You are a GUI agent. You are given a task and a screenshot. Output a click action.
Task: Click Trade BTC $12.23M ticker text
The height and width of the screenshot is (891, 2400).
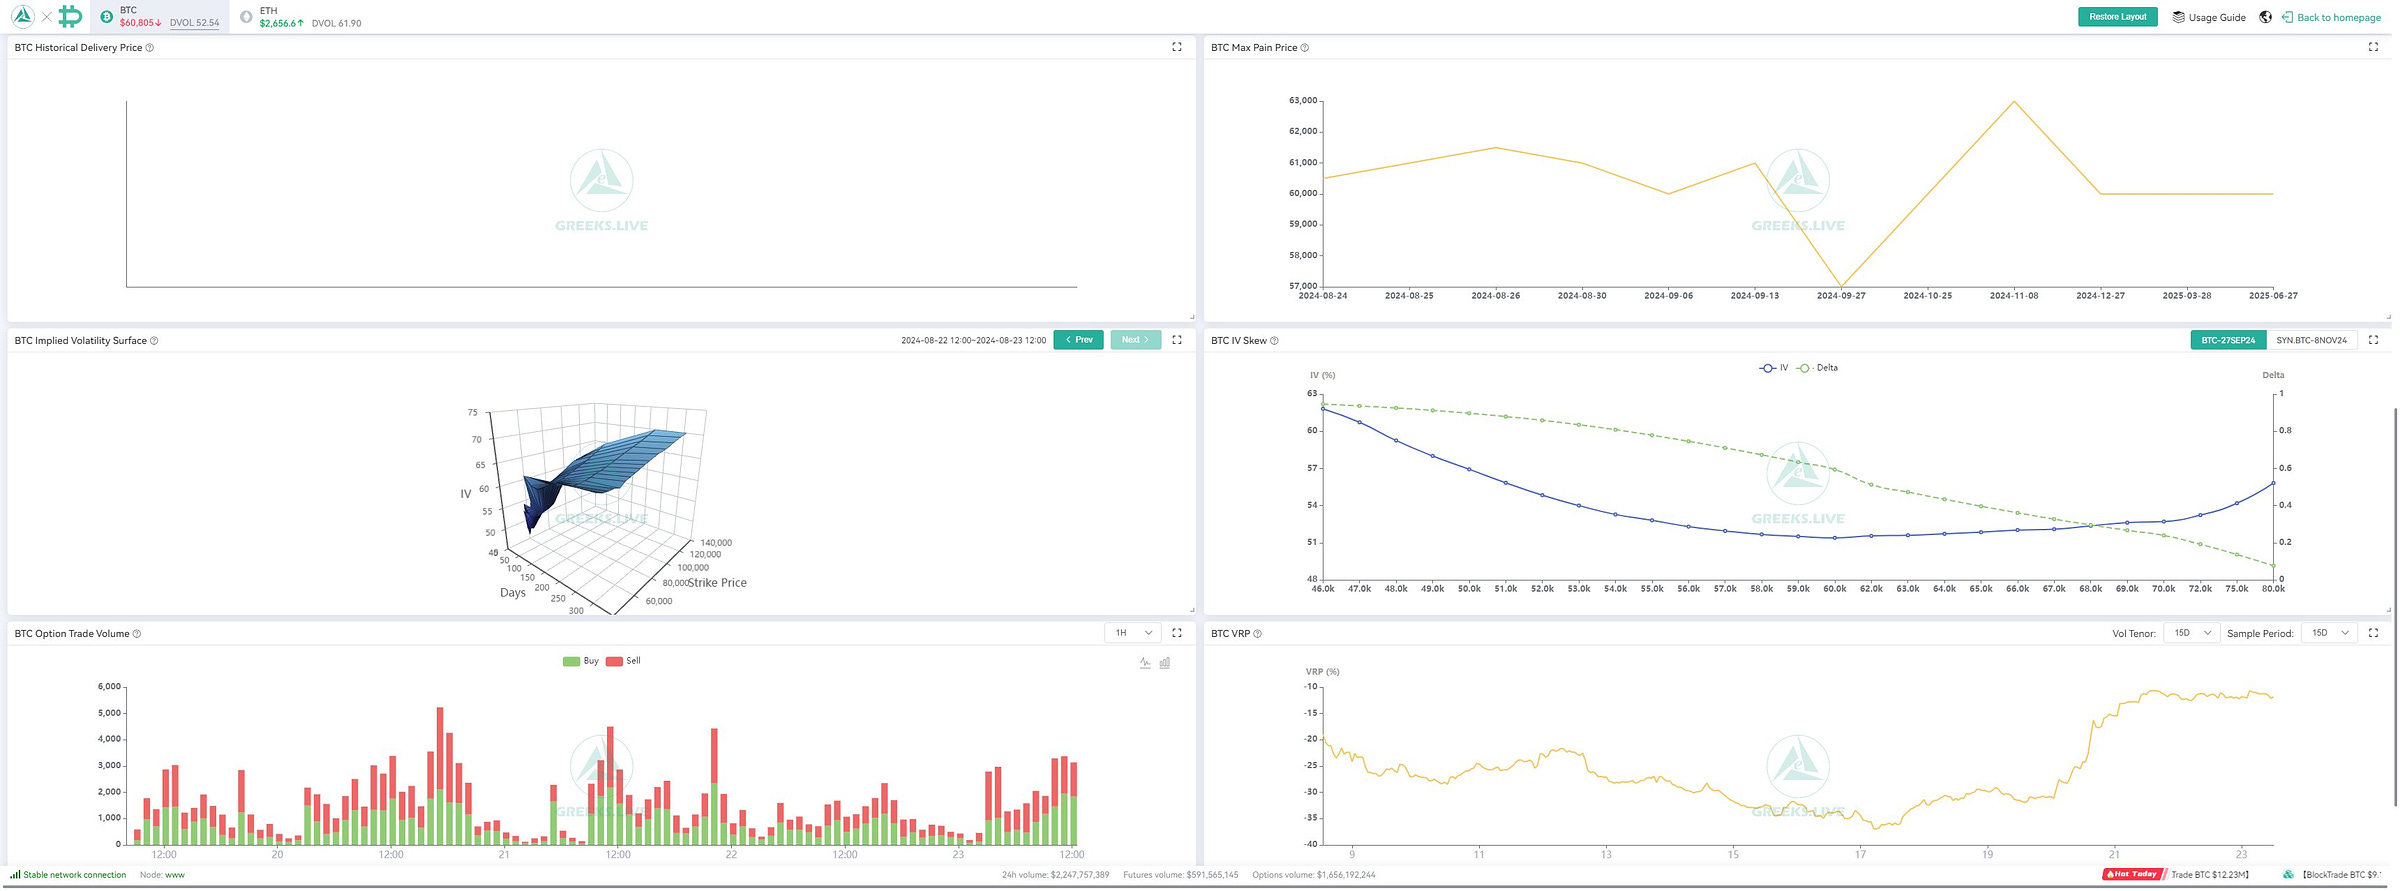pos(2210,875)
